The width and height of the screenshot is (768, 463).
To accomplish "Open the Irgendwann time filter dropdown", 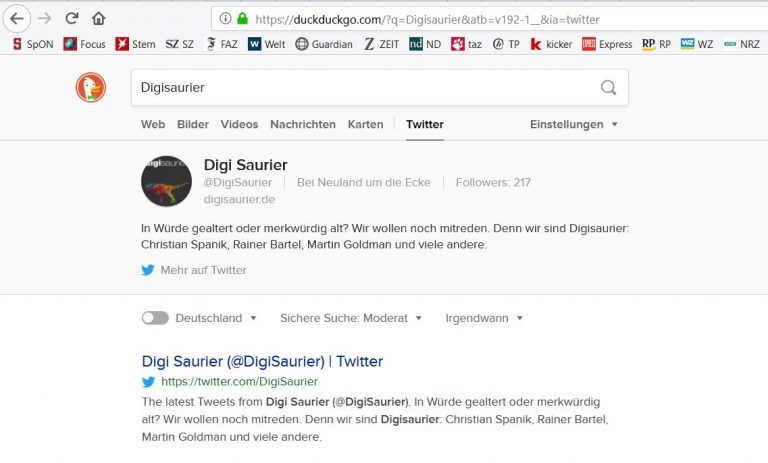I will pos(483,318).
